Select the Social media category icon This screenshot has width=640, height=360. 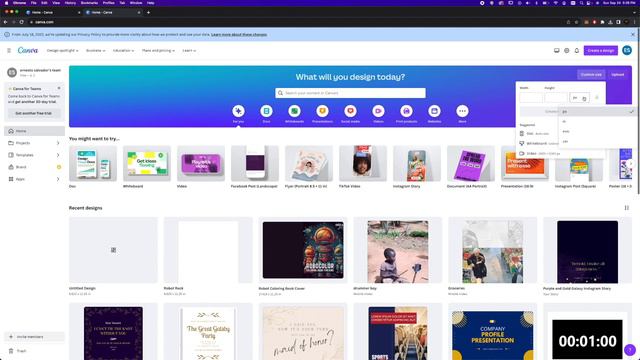350,111
